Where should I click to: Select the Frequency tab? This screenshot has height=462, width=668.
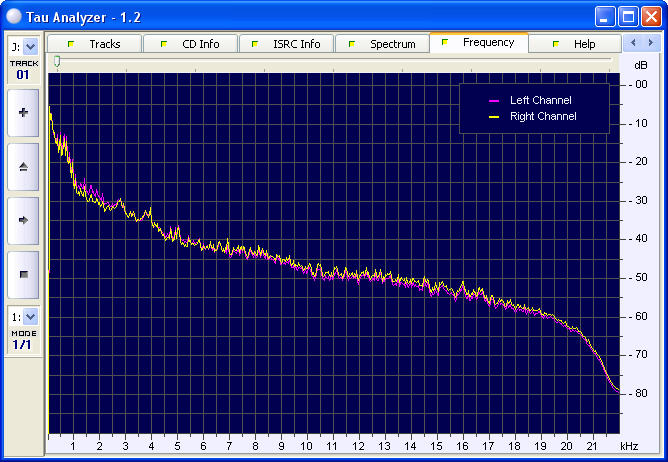click(x=479, y=43)
